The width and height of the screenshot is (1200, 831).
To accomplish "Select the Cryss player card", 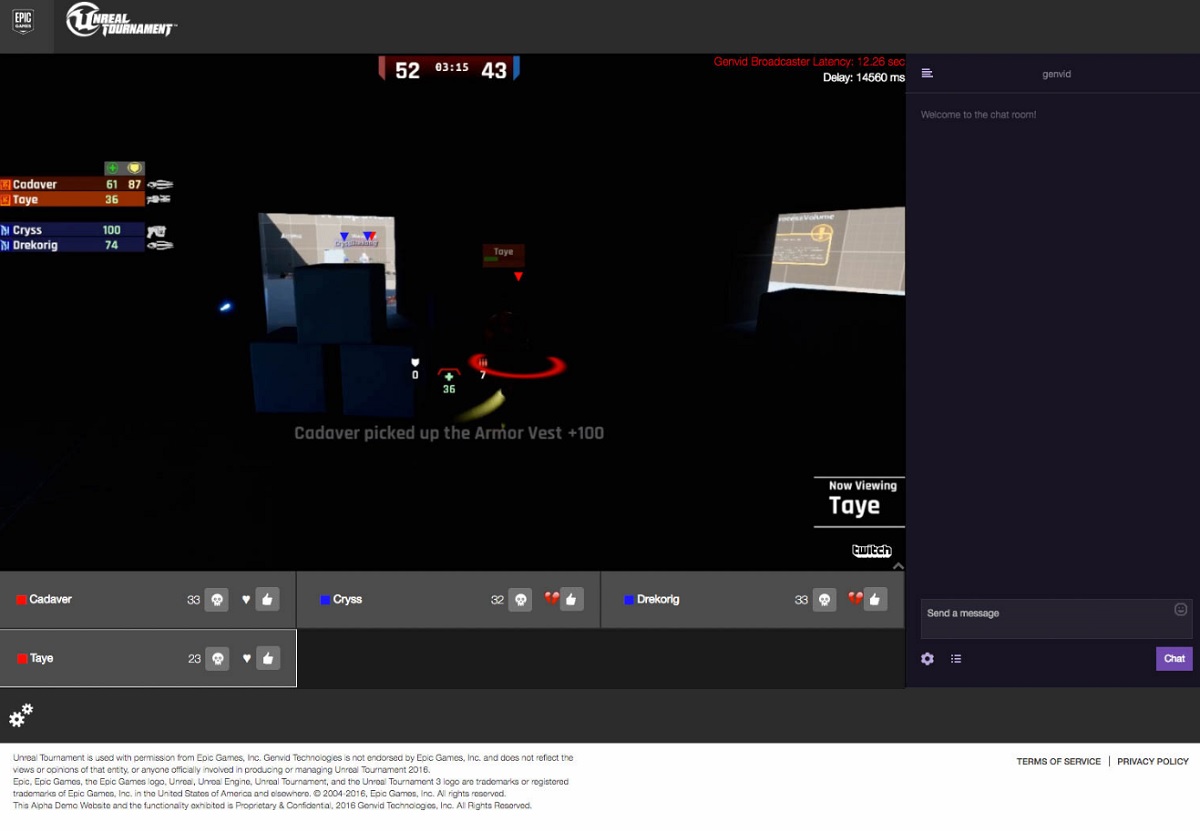I will click(x=448, y=600).
